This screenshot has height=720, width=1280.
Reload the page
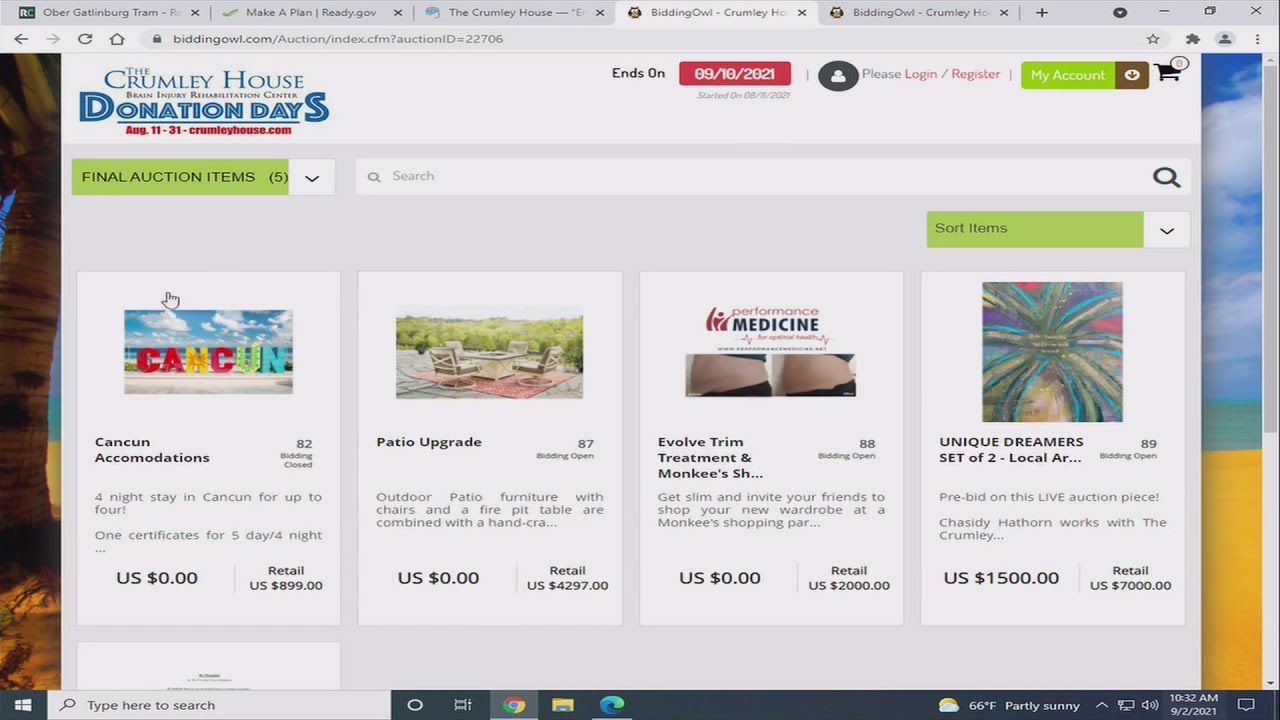click(85, 39)
